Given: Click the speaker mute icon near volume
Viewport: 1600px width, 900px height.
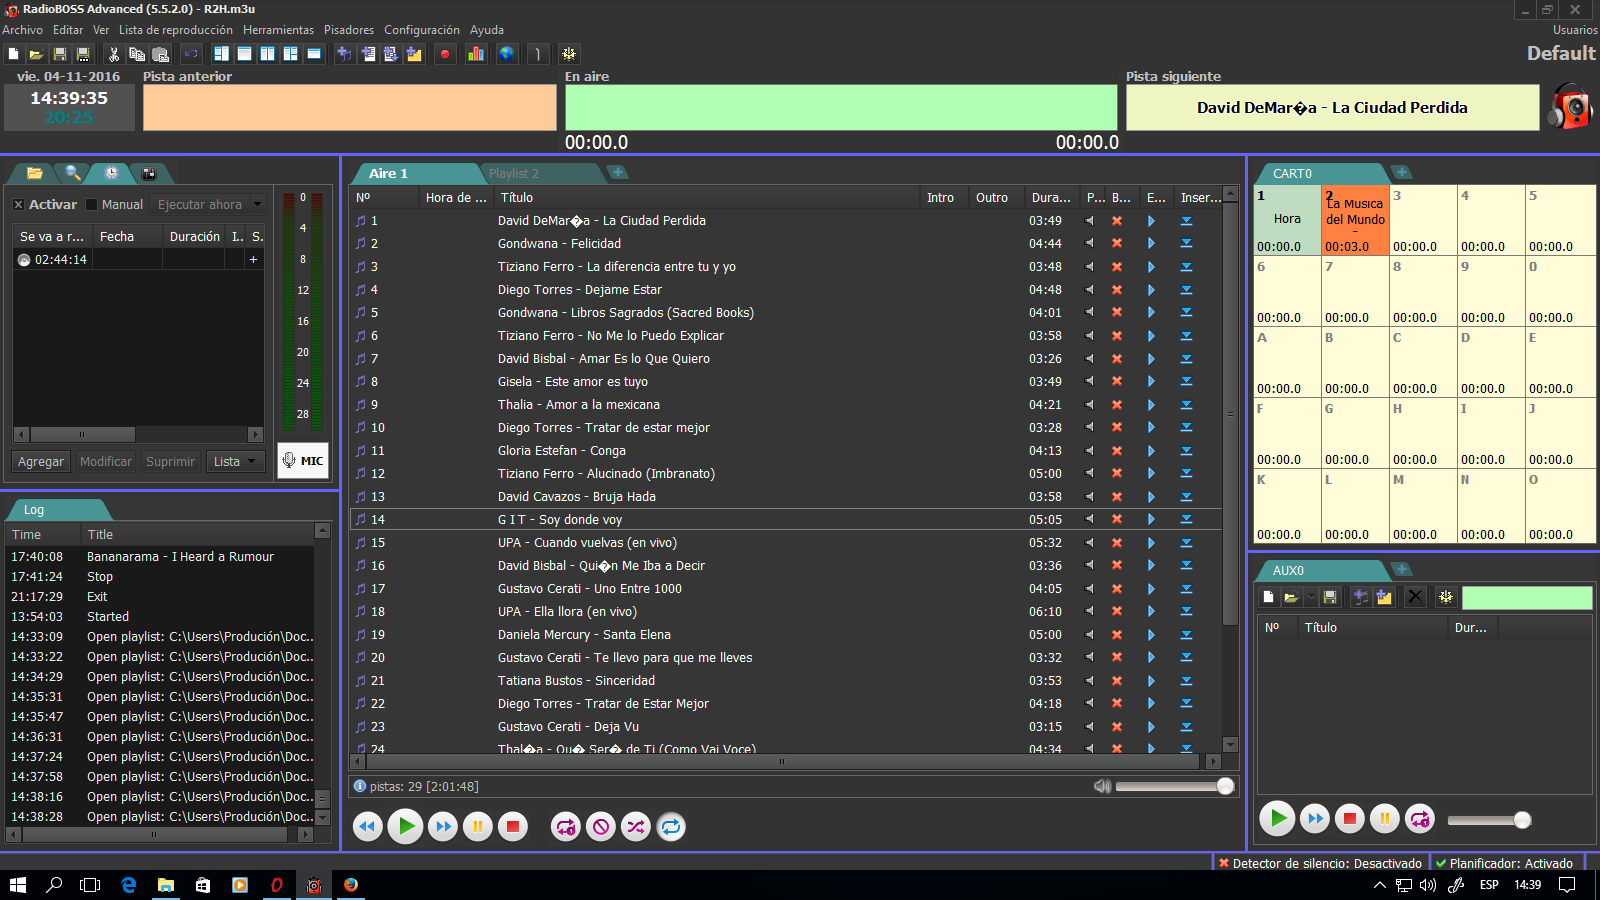Looking at the screenshot, I should coord(1102,786).
